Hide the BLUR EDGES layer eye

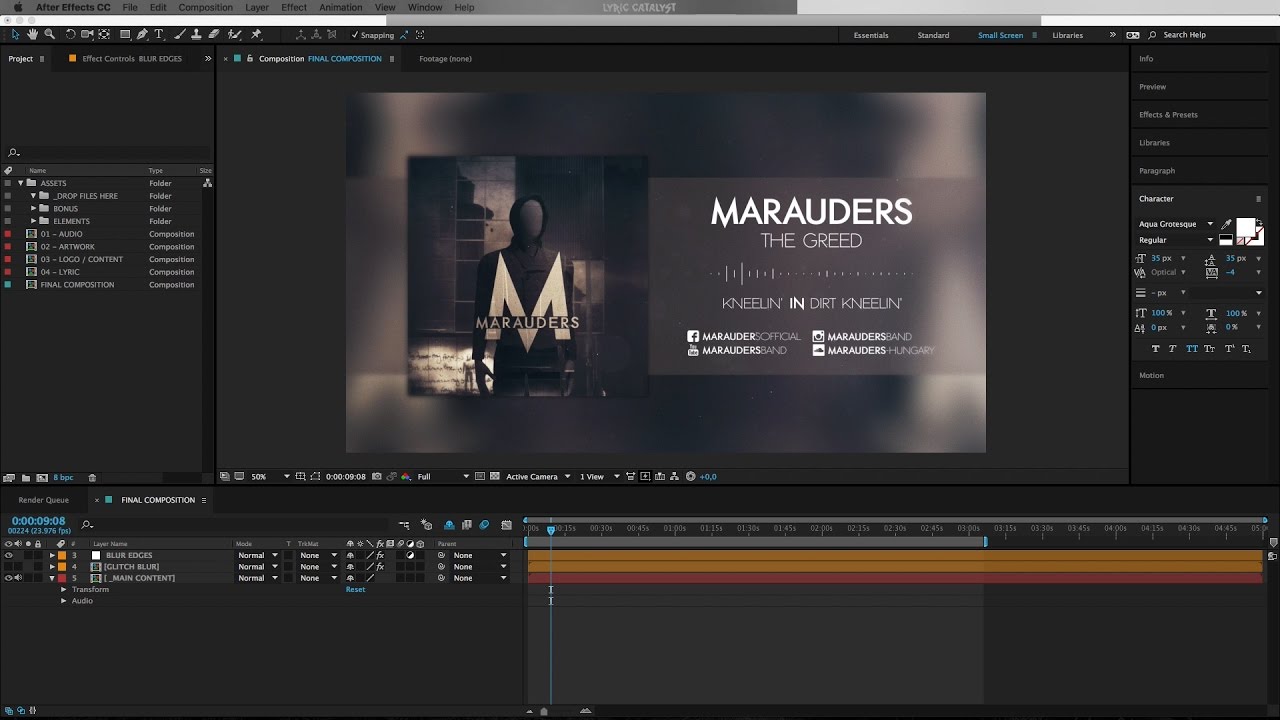(8, 555)
